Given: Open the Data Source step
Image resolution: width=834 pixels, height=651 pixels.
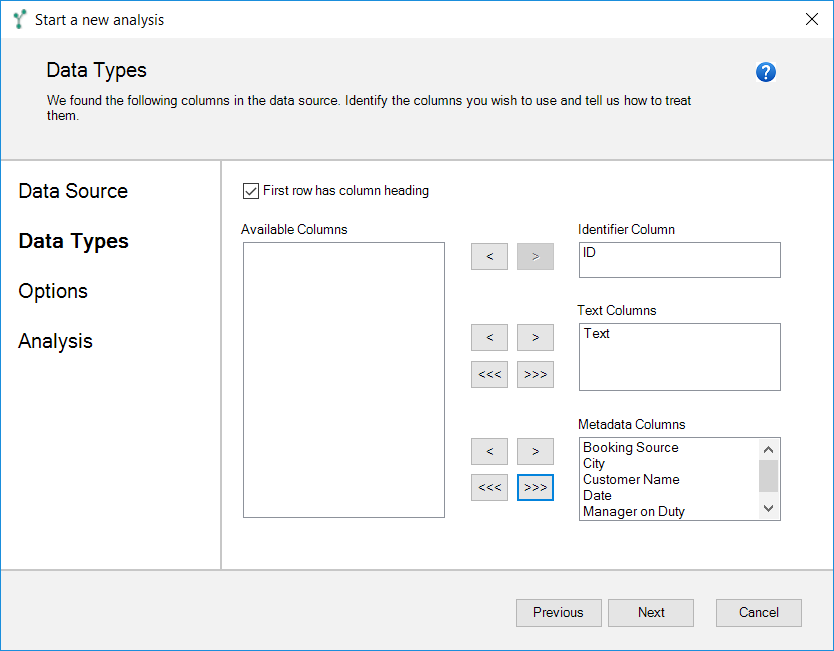Looking at the screenshot, I should coord(73,191).
